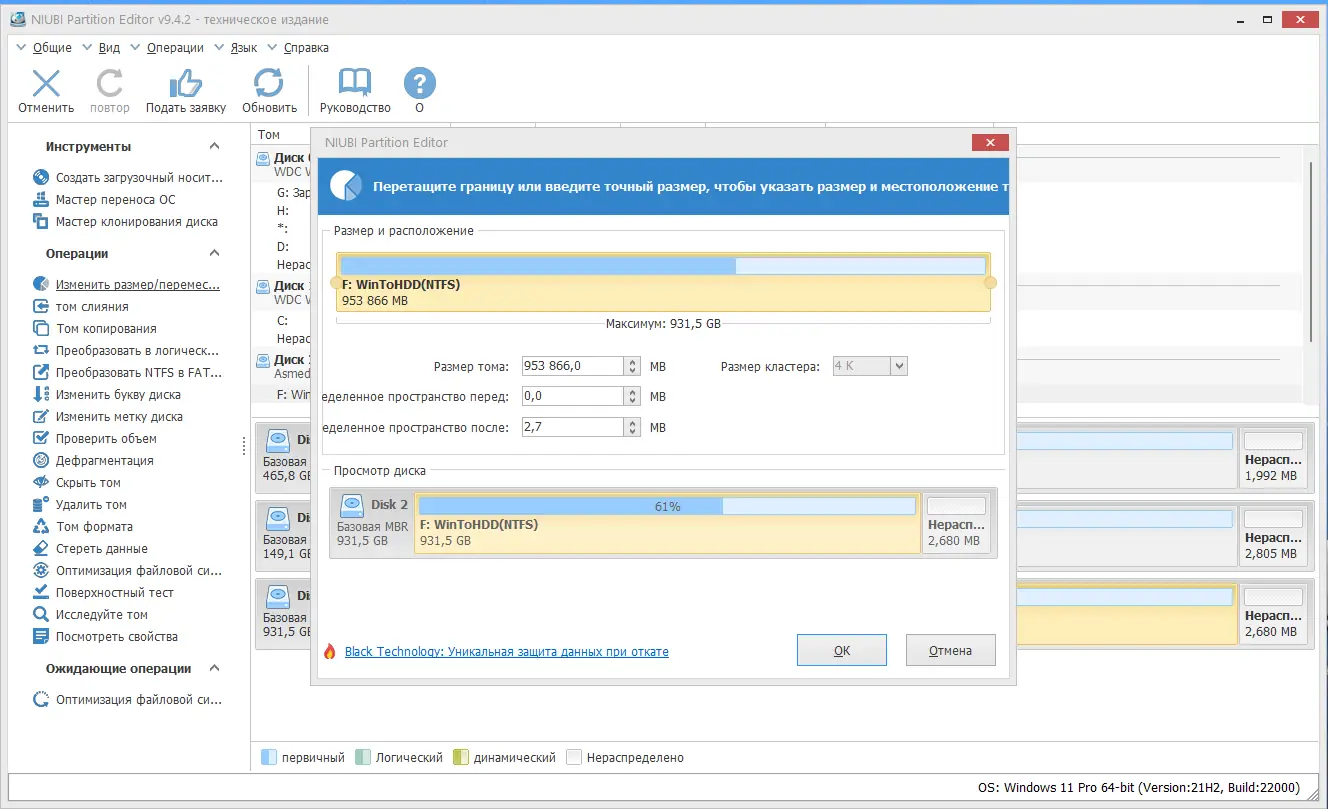The width and height of the screenshot is (1328, 809).
Task: Click the первичный legend color swatch
Action: (x=269, y=758)
